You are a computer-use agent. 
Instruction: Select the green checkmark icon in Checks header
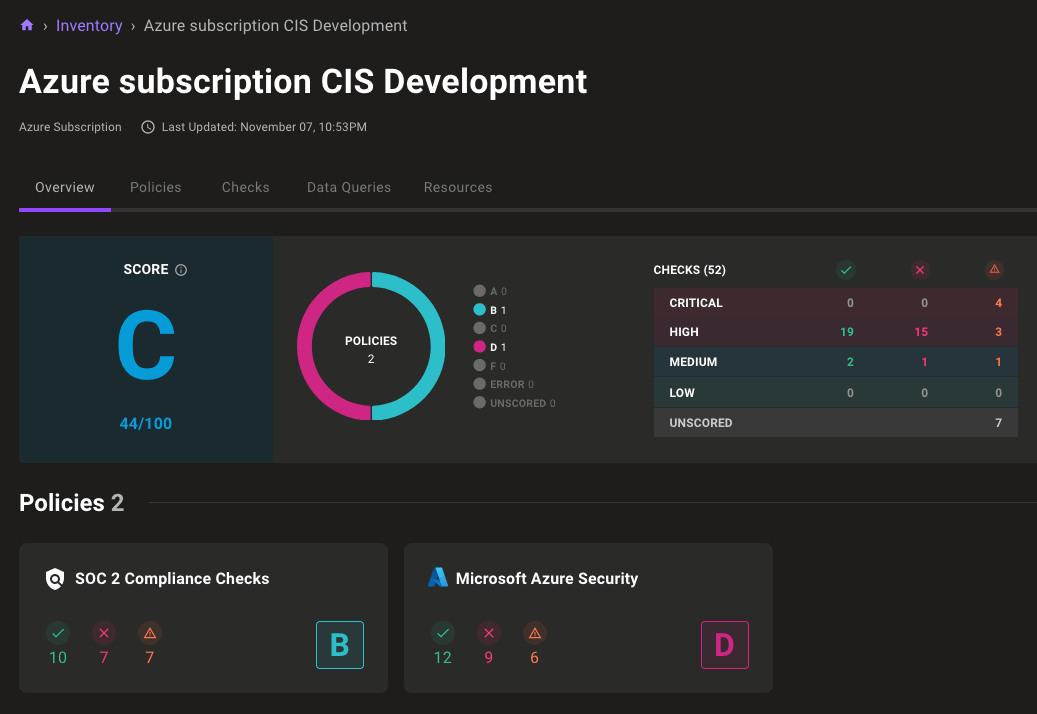click(x=846, y=269)
